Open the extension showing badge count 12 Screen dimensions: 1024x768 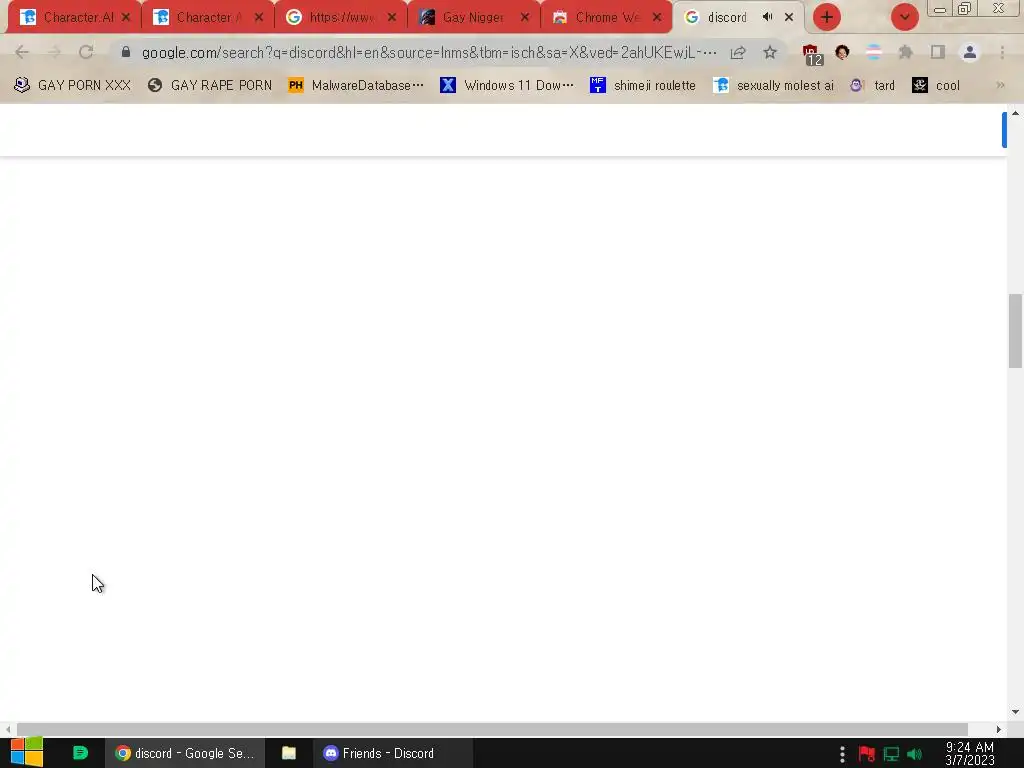[812, 54]
